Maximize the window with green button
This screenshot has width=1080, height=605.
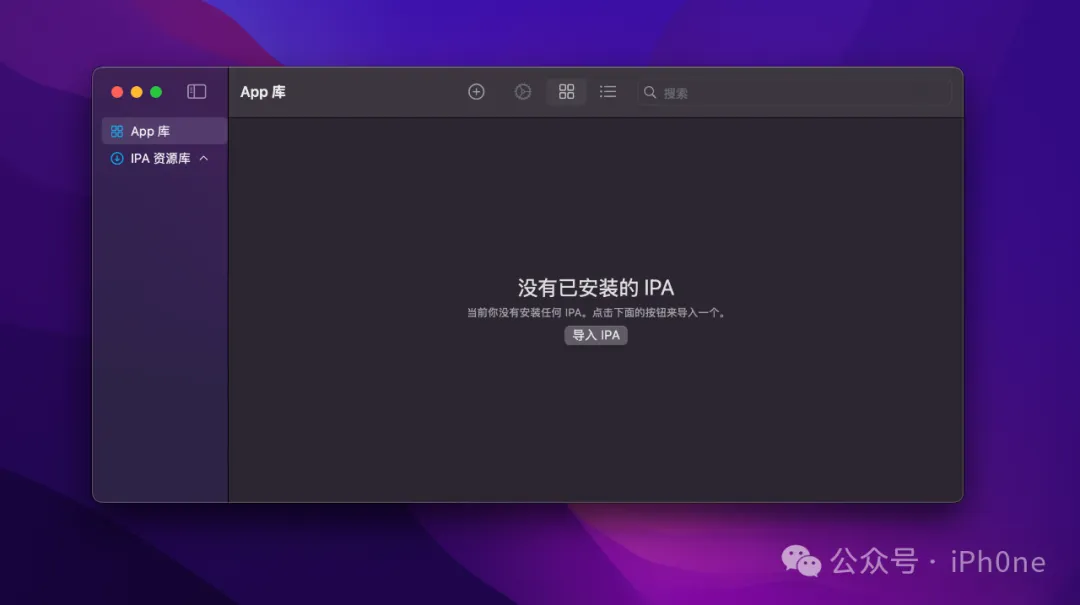click(156, 92)
